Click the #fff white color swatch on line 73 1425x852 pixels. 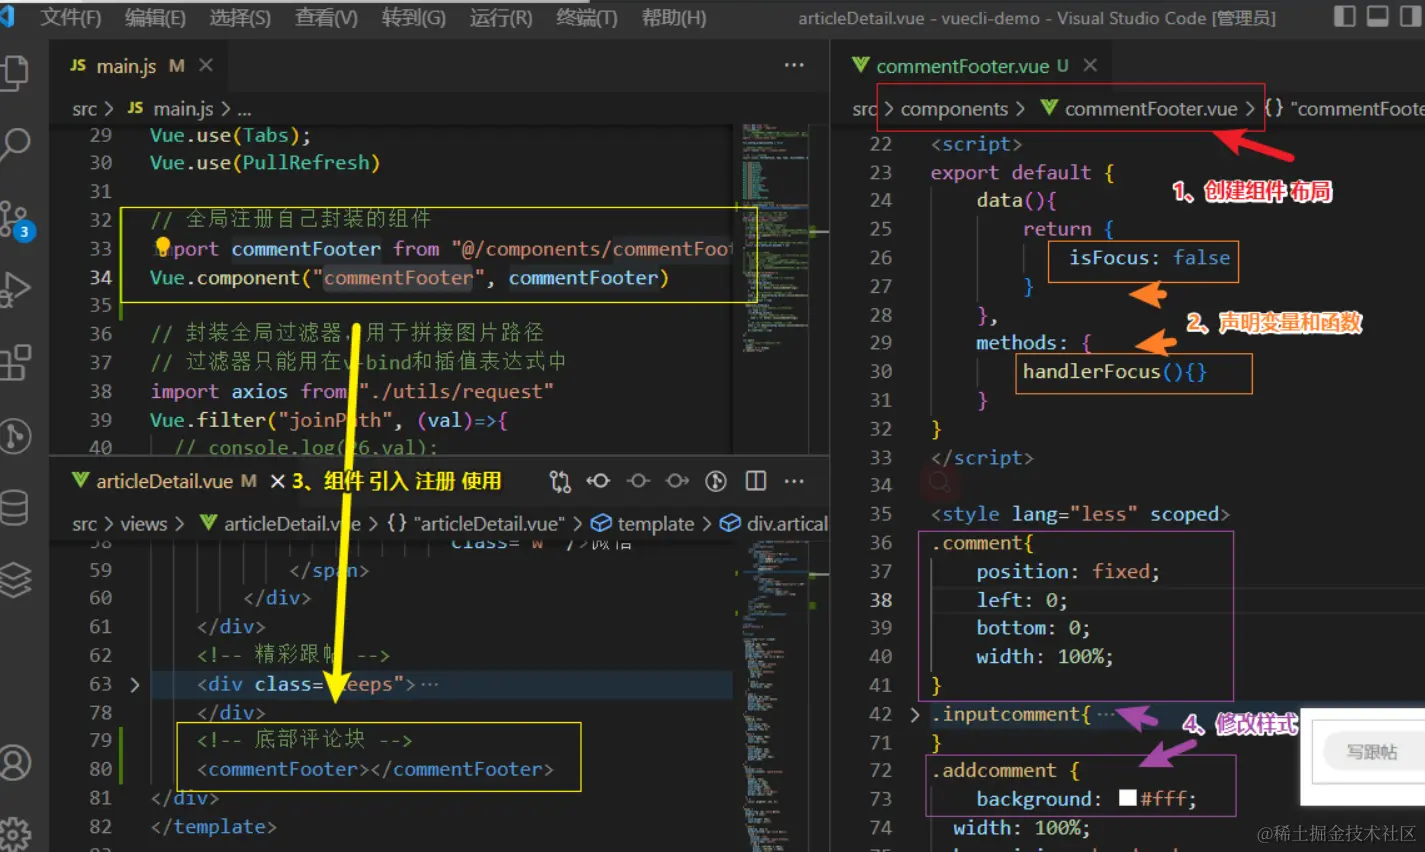pyautogui.click(x=1128, y=798)
